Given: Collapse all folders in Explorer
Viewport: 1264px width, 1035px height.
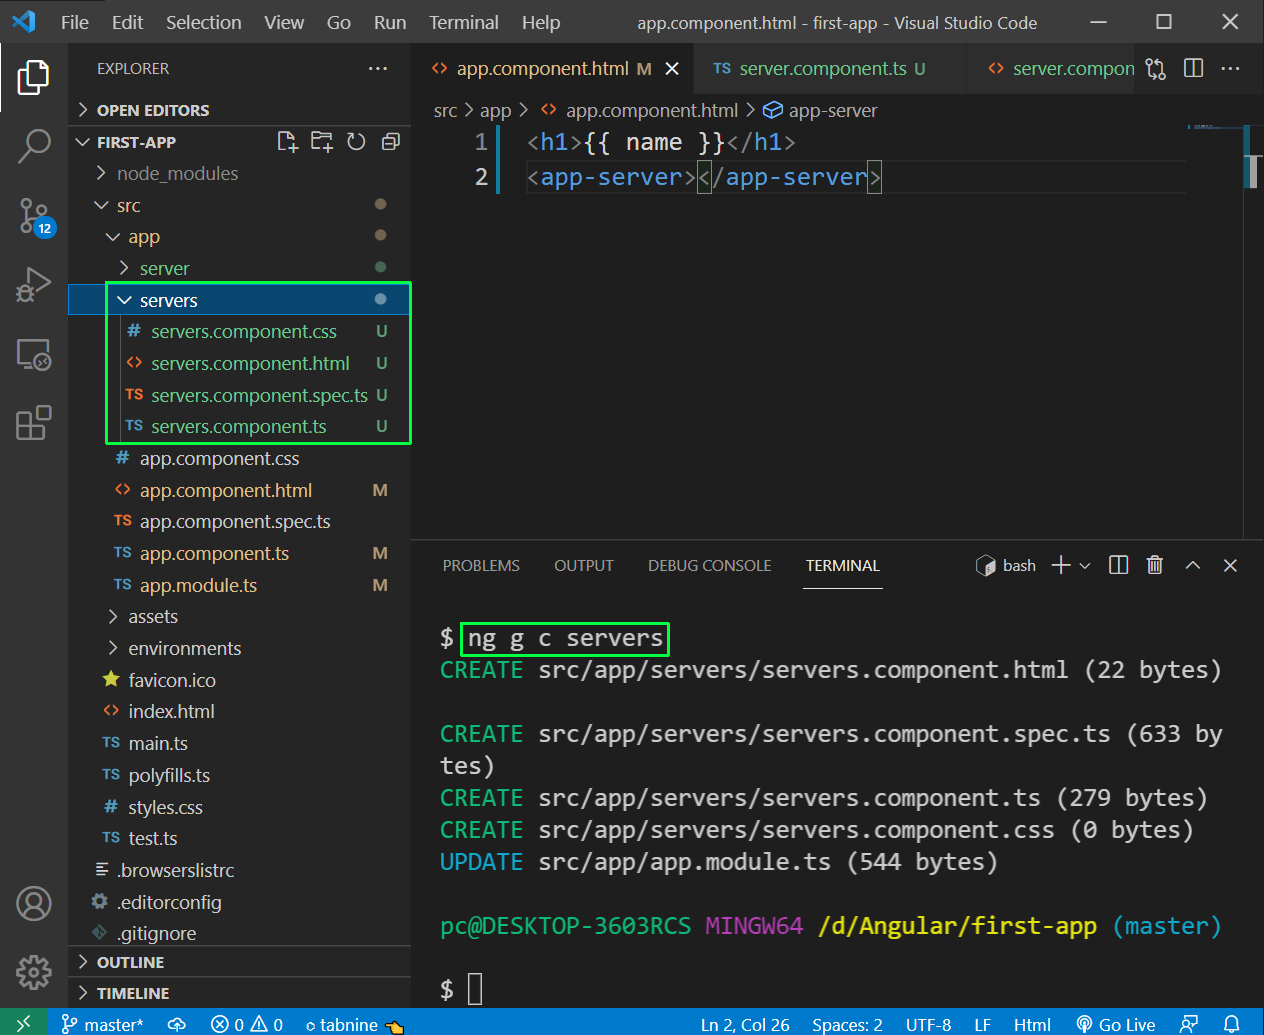Looking at the screenshot, I should (390, 142).
